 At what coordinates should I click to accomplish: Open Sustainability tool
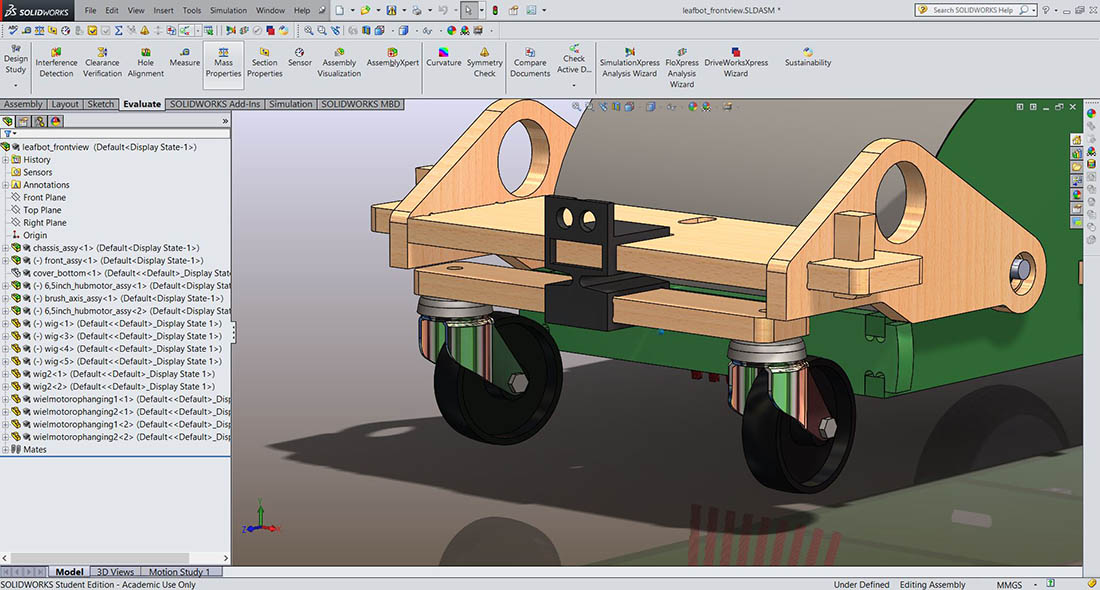click(807, 57)
